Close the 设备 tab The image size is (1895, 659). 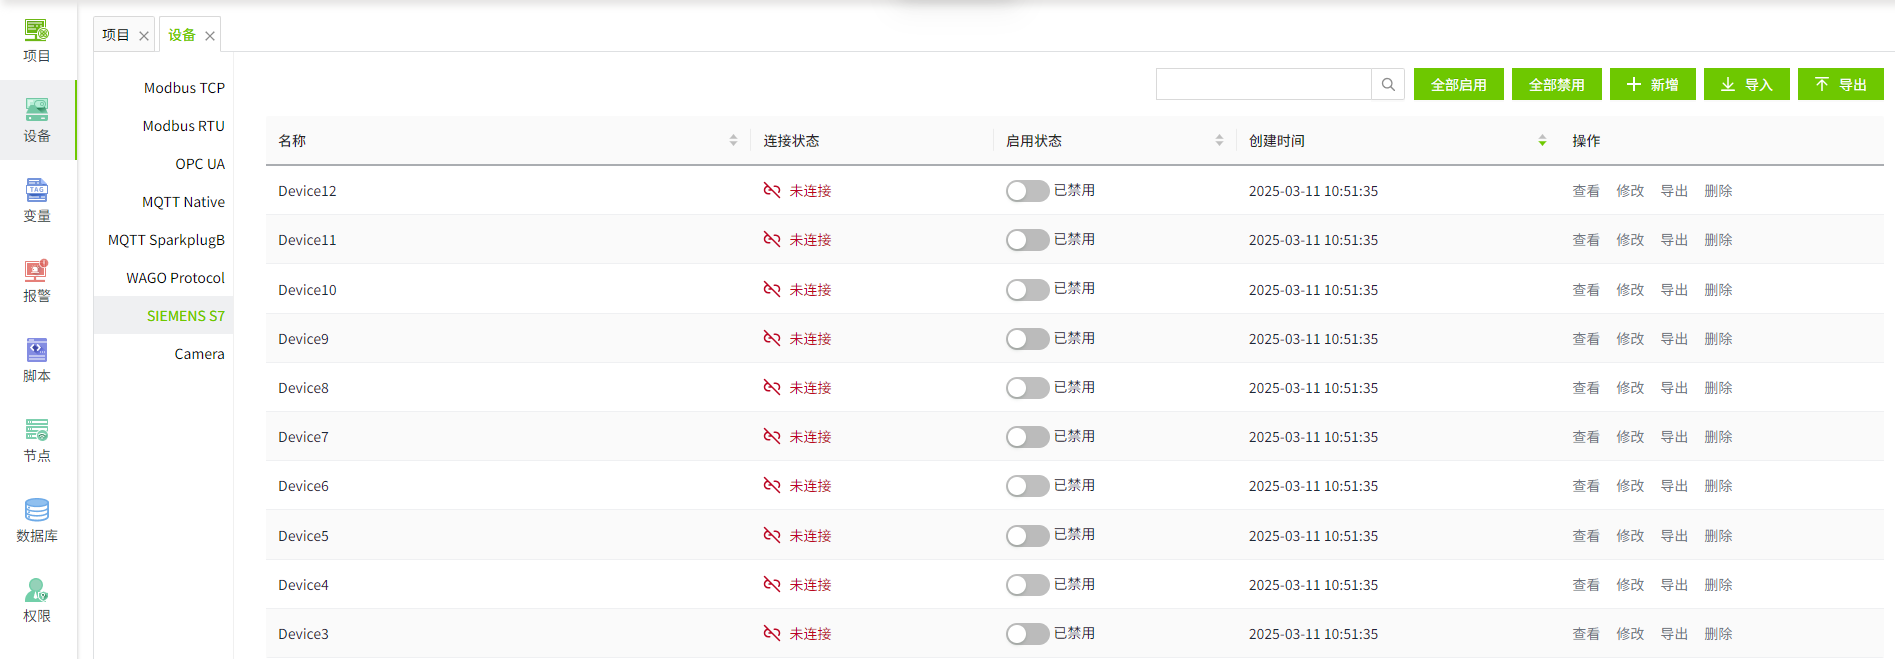pyautogui.click(x=210, y=36)
